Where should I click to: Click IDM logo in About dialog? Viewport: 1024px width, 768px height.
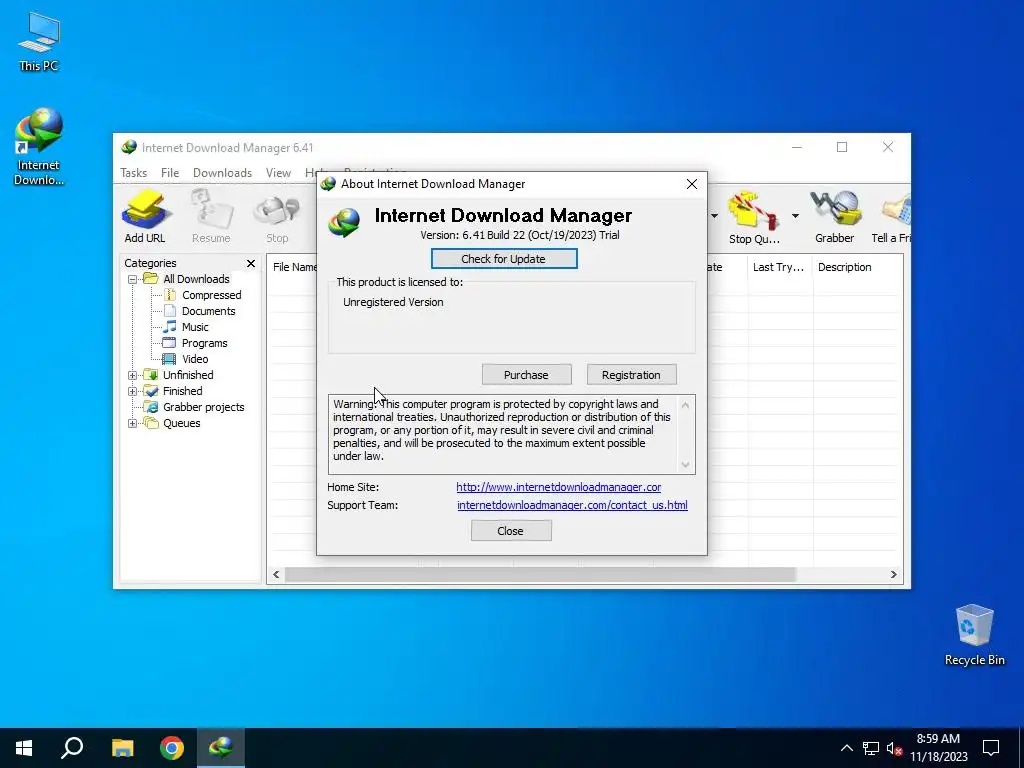coord(344,222)
